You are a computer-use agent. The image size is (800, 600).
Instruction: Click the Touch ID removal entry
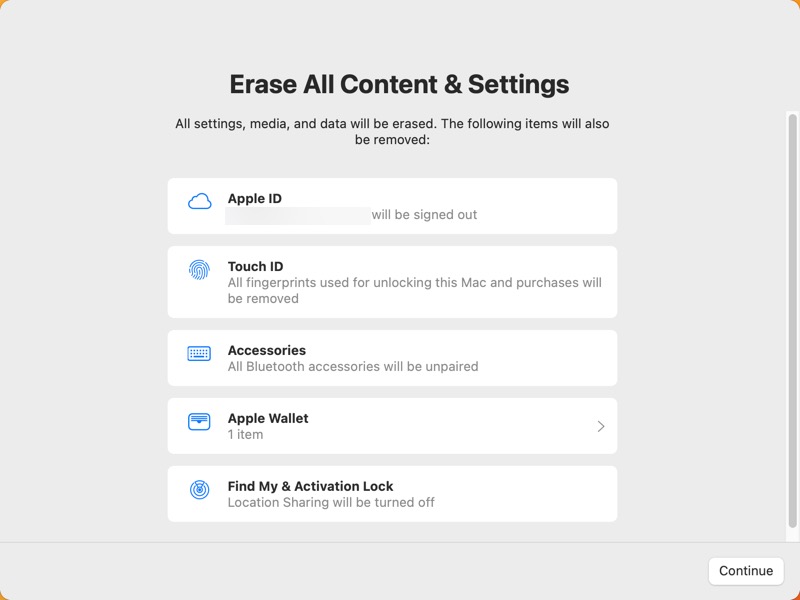pyautogui.click(x=392, y=281)
